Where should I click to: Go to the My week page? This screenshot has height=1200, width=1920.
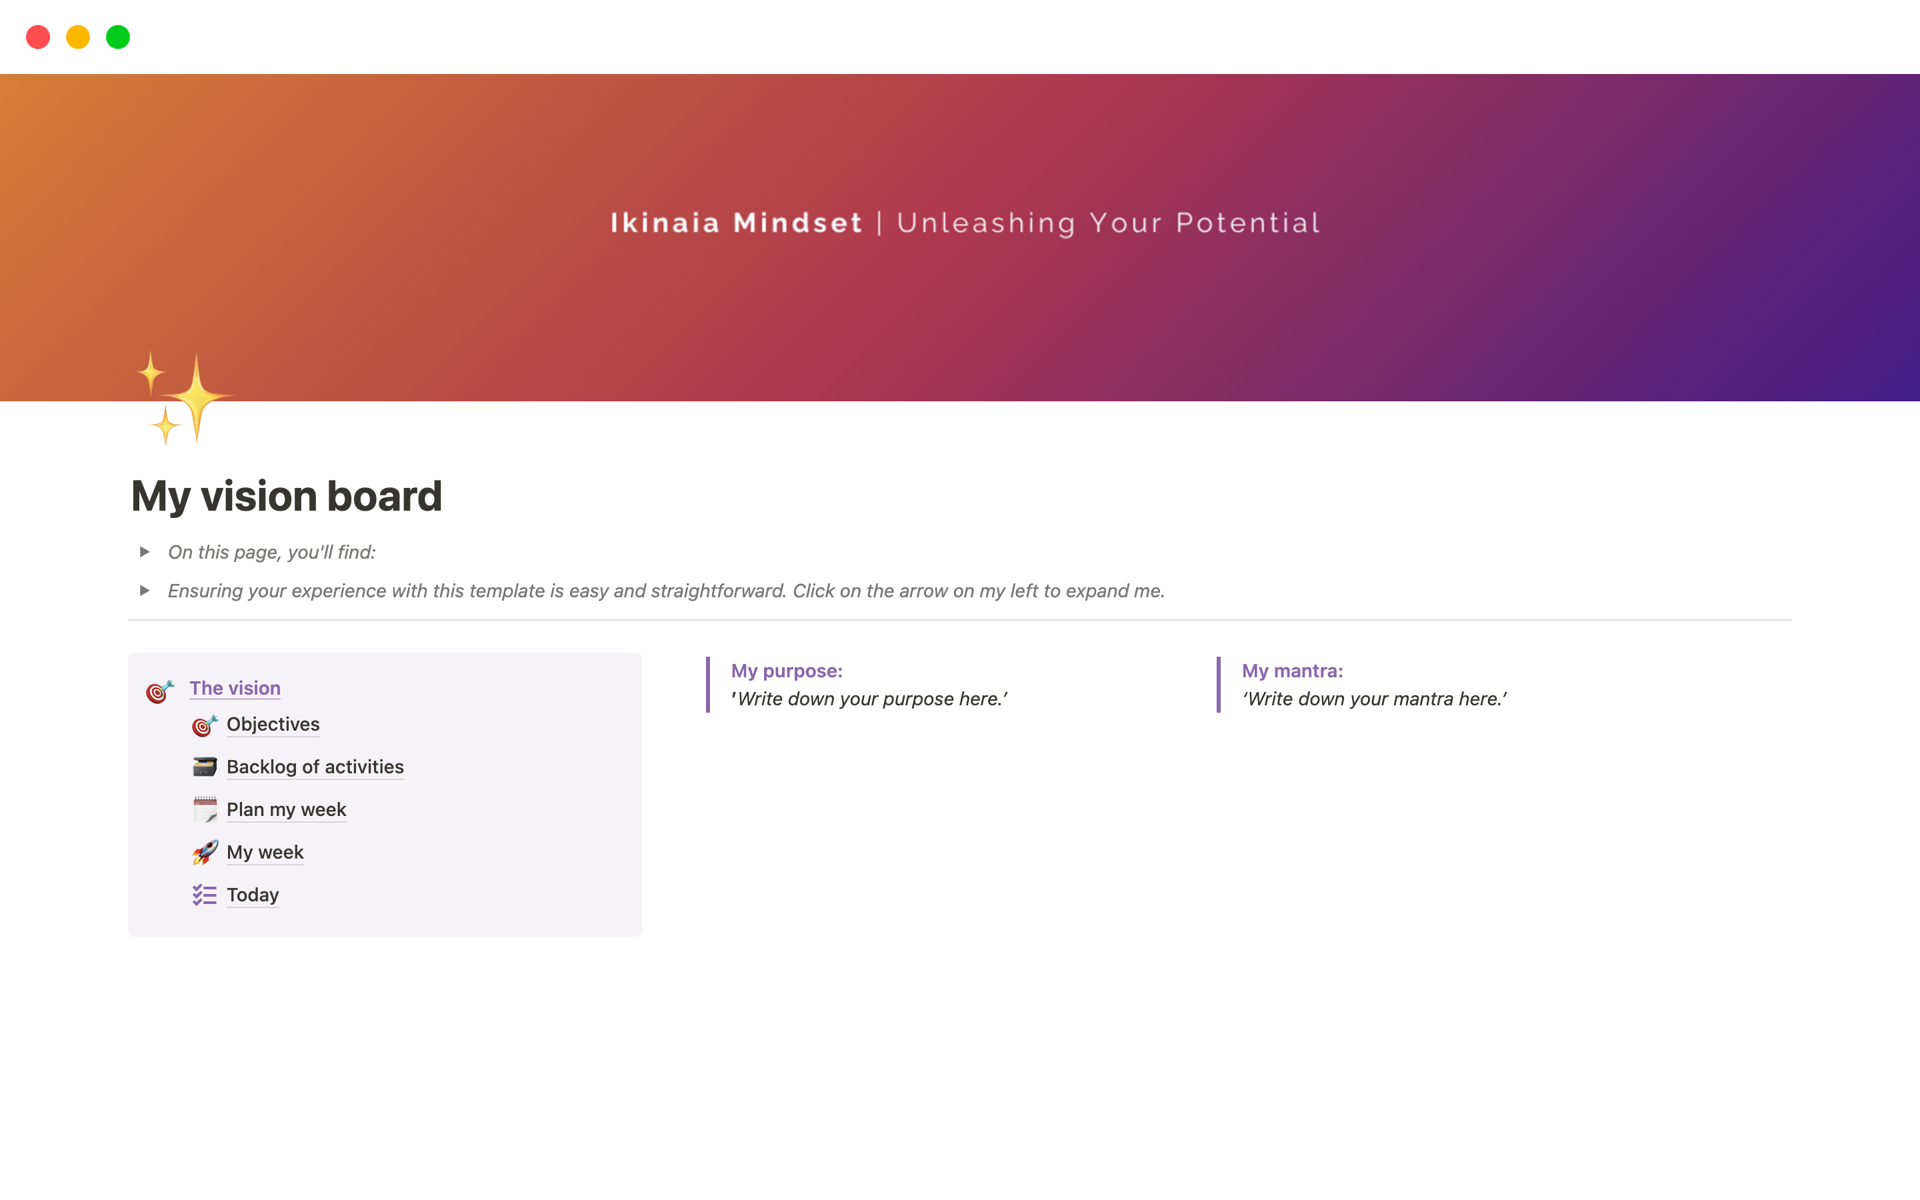tap(265, 852)
